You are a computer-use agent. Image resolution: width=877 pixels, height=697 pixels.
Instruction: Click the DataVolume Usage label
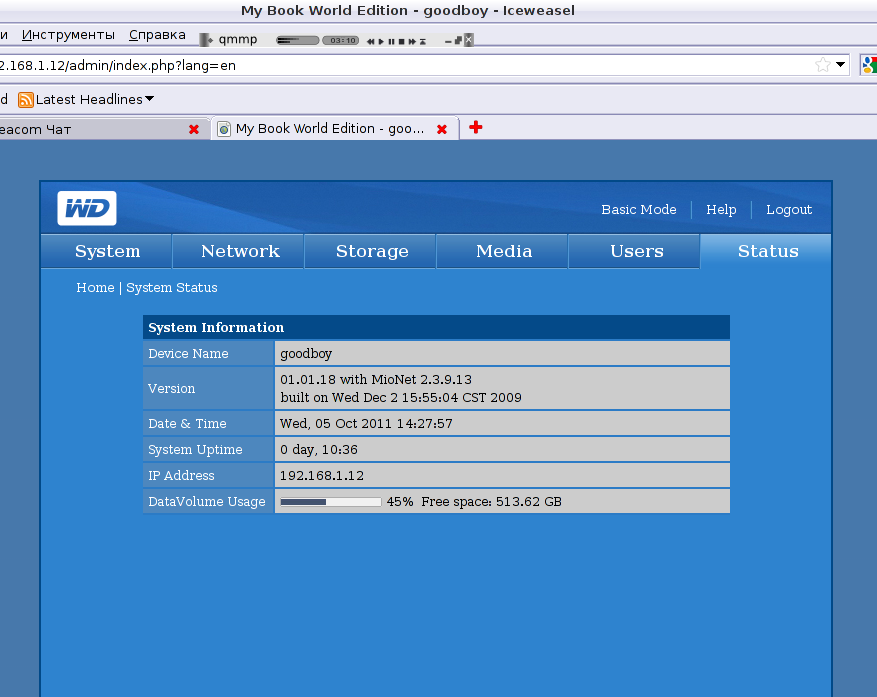point(206,502)
